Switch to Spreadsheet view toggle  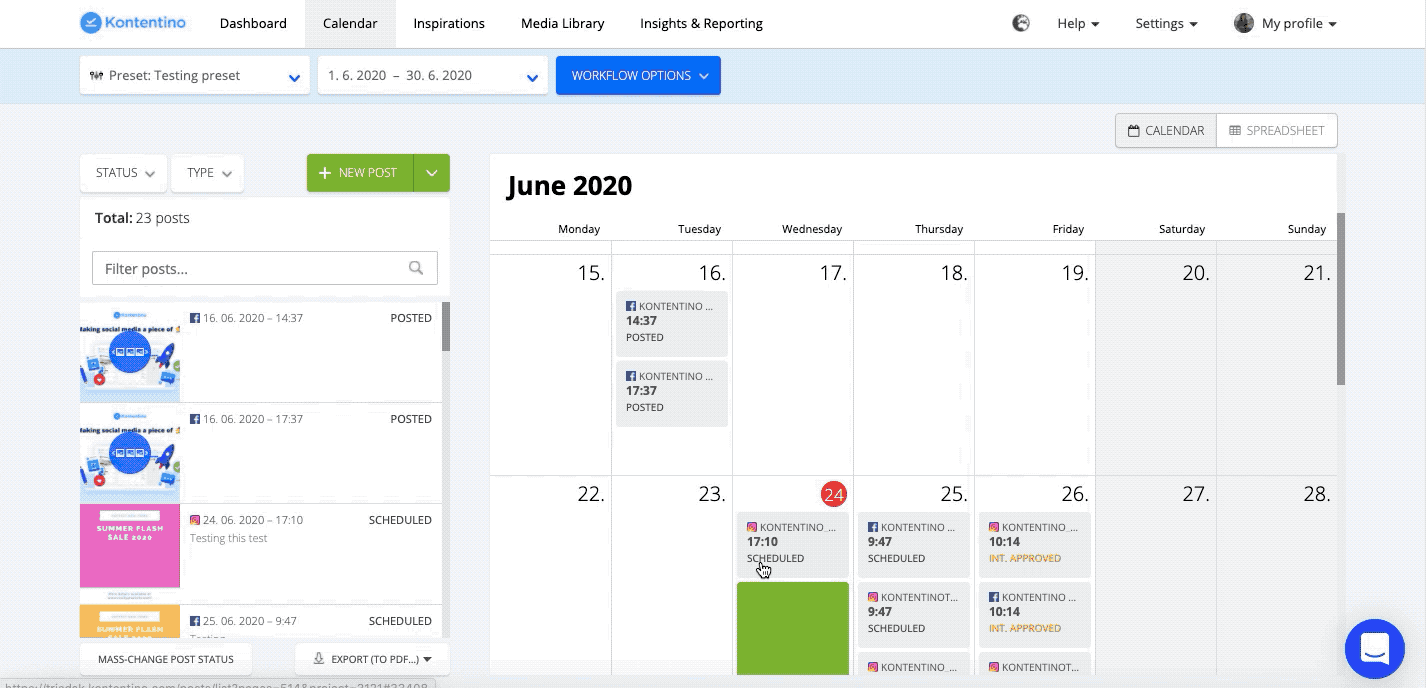tap(1277, 131)
